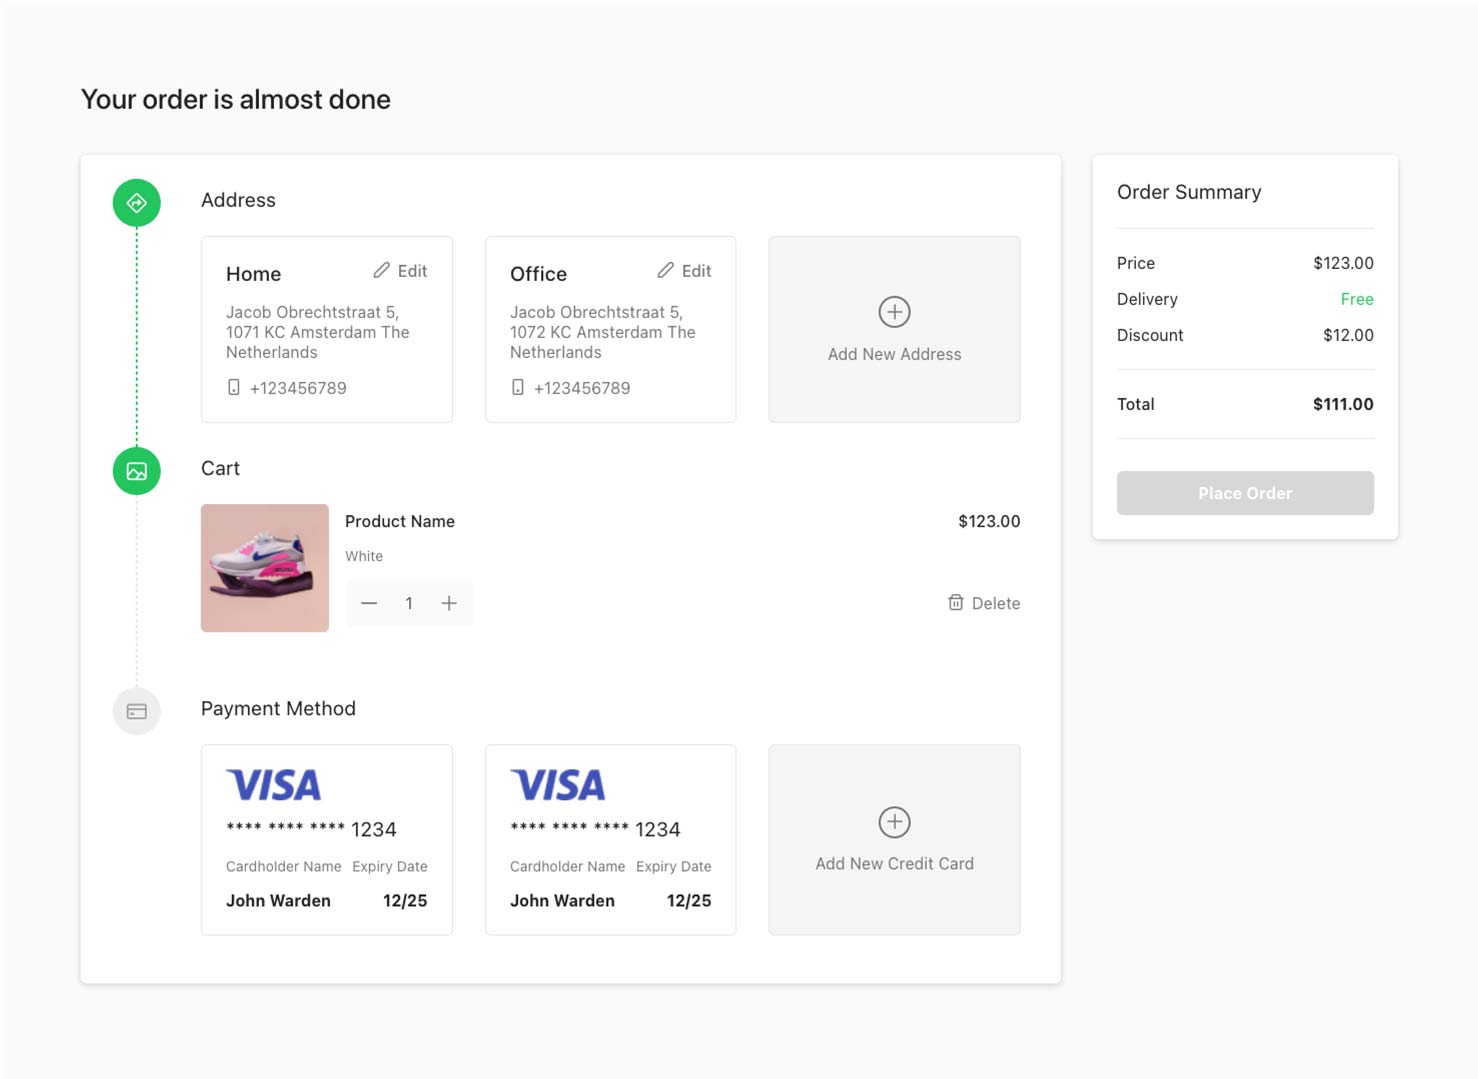Click John Warden on second card
Screen dimensions: 1478x1079
pyautogui.click(x=562, y=901)
